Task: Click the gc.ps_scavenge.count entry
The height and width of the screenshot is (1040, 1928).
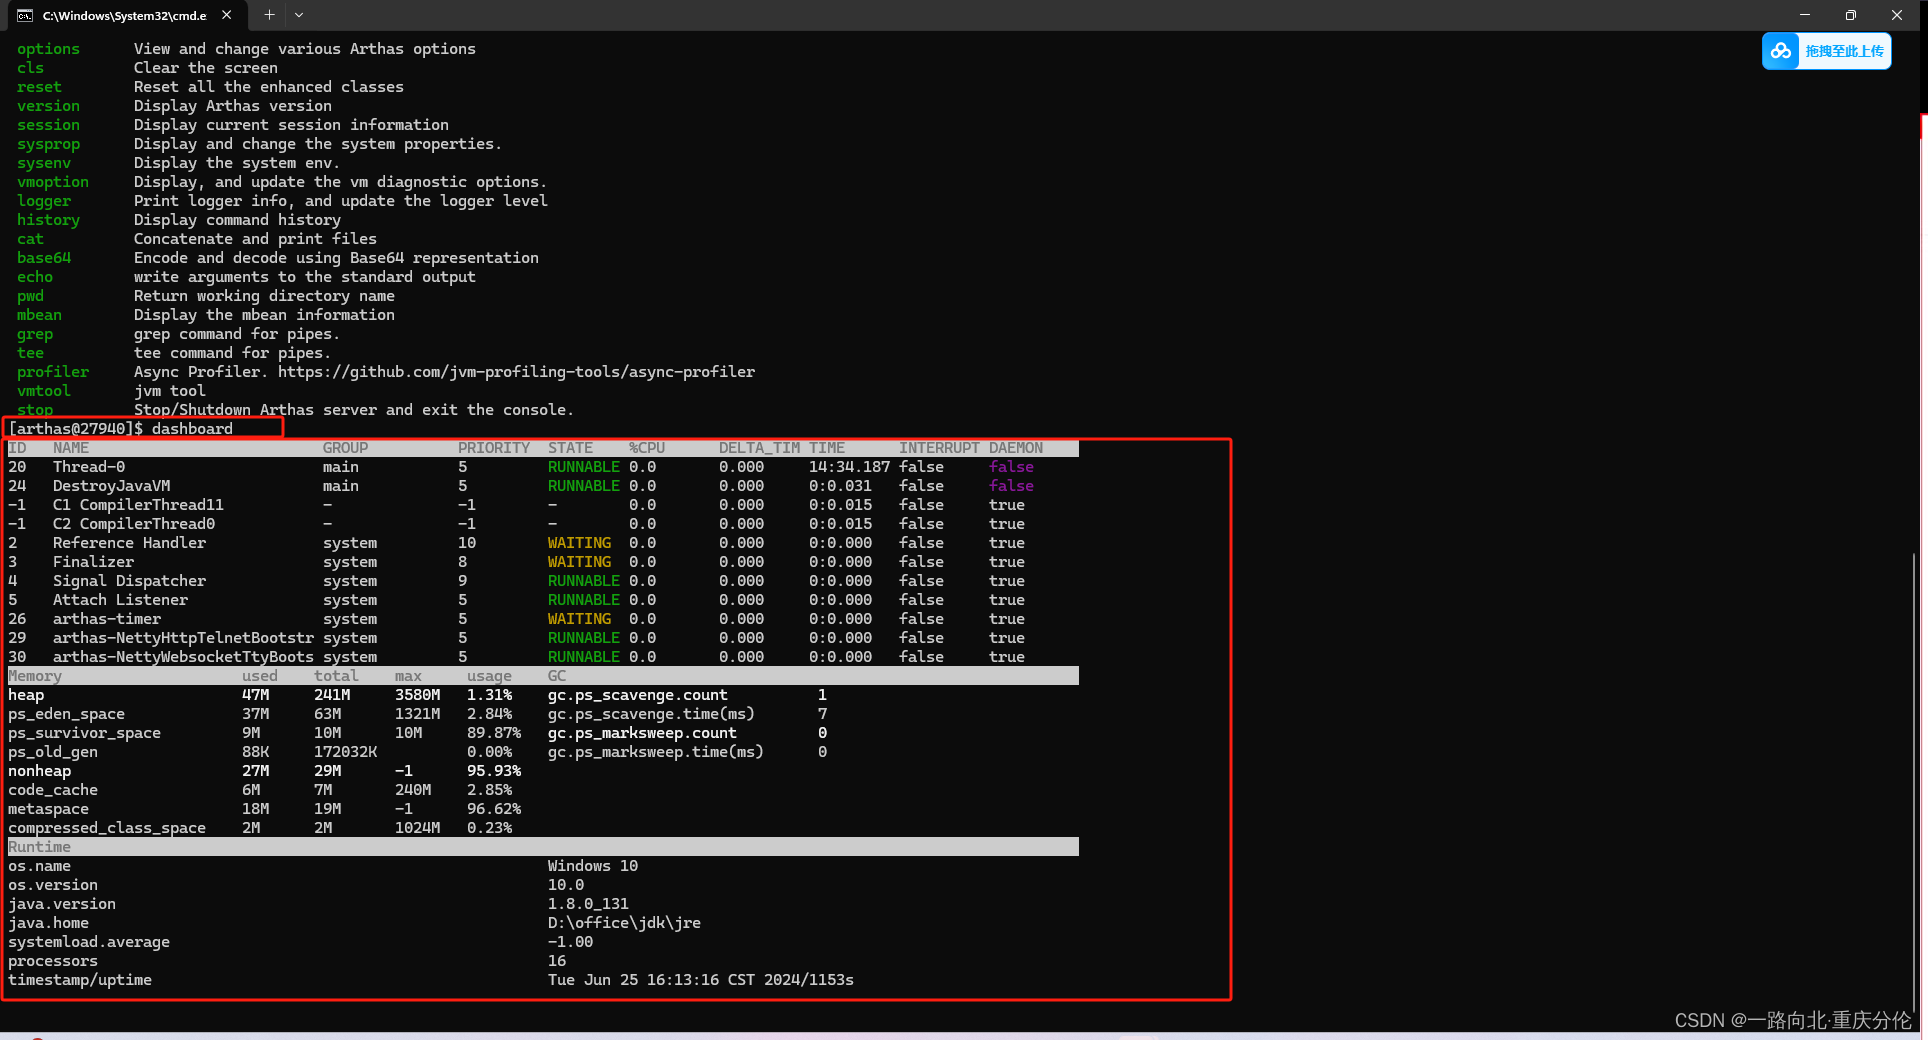Action: coord(638,695)
